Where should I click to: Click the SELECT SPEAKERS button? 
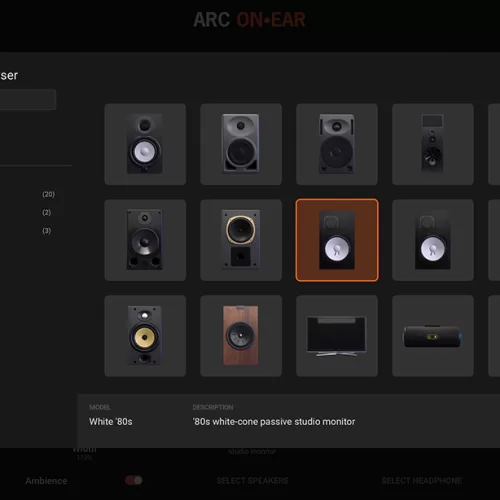click(x=252, y=481)
